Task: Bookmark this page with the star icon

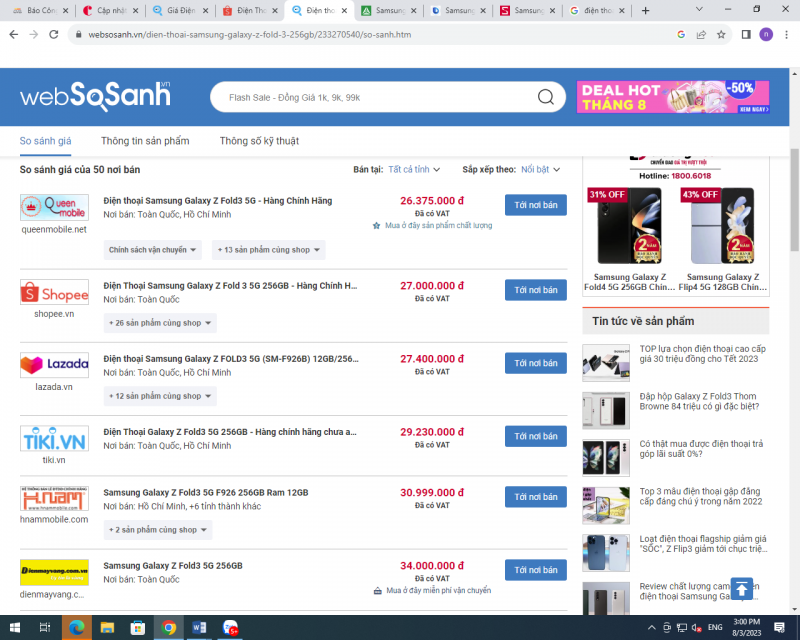Action: pos(721,34)
